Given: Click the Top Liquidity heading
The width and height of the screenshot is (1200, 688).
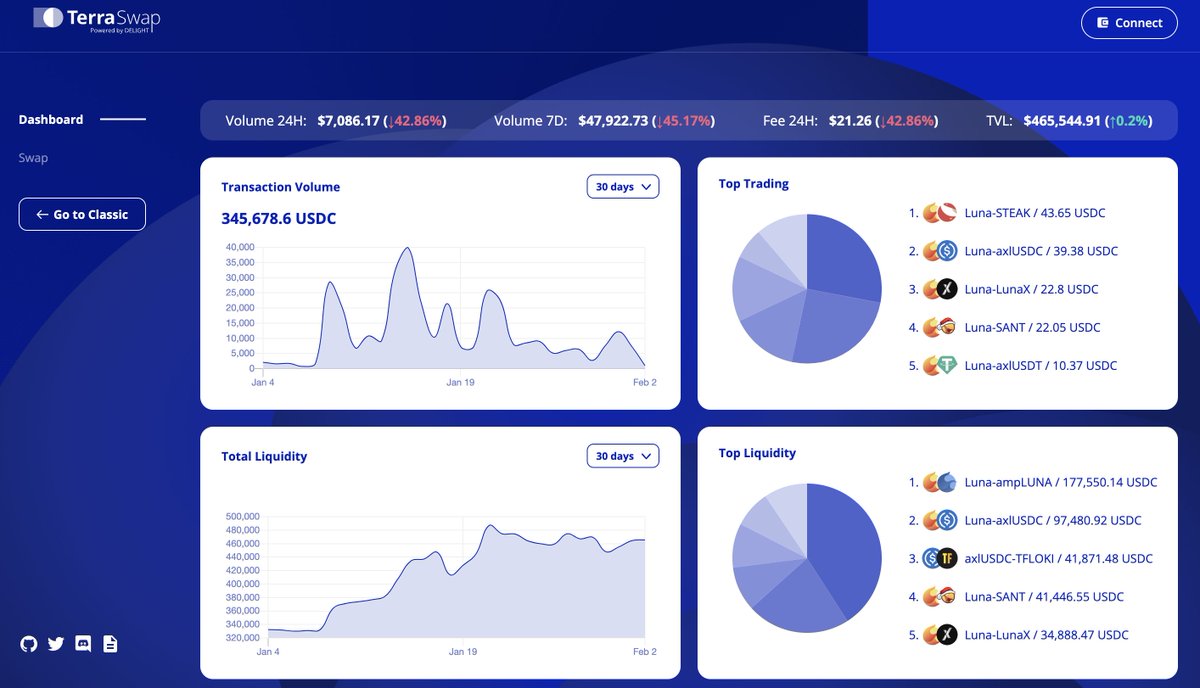Looking at the screenshot, I should tap(758, 453).
